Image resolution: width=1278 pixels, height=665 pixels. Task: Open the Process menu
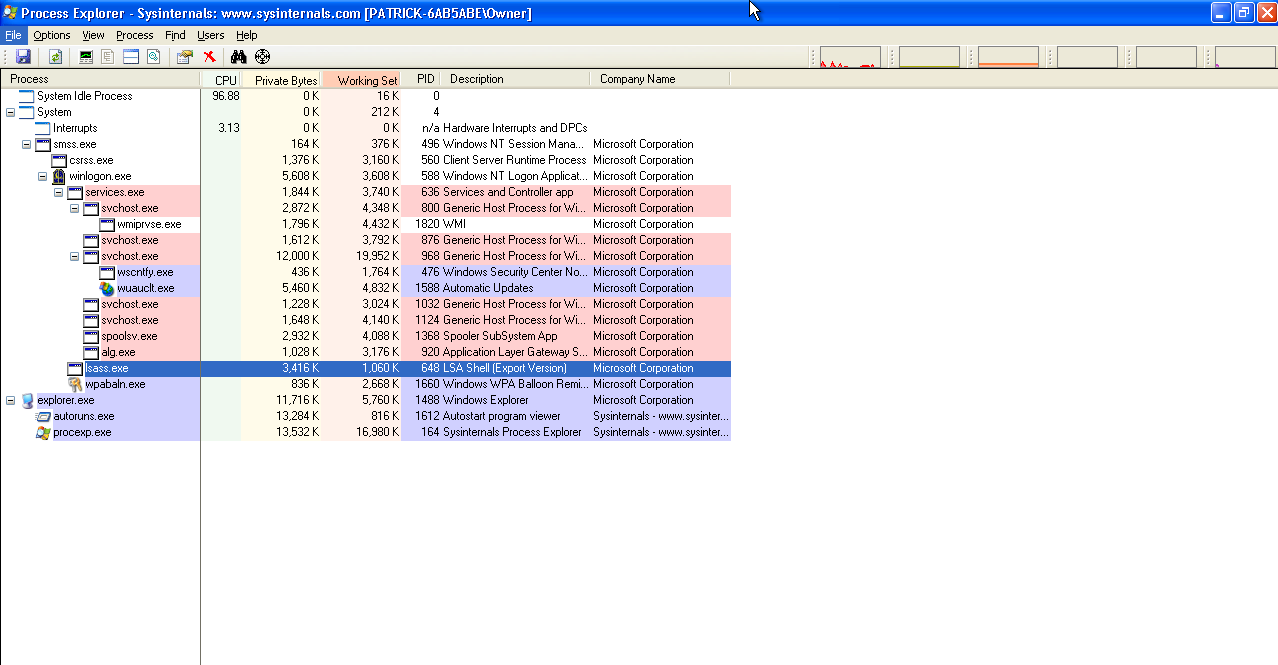[135, 35]
